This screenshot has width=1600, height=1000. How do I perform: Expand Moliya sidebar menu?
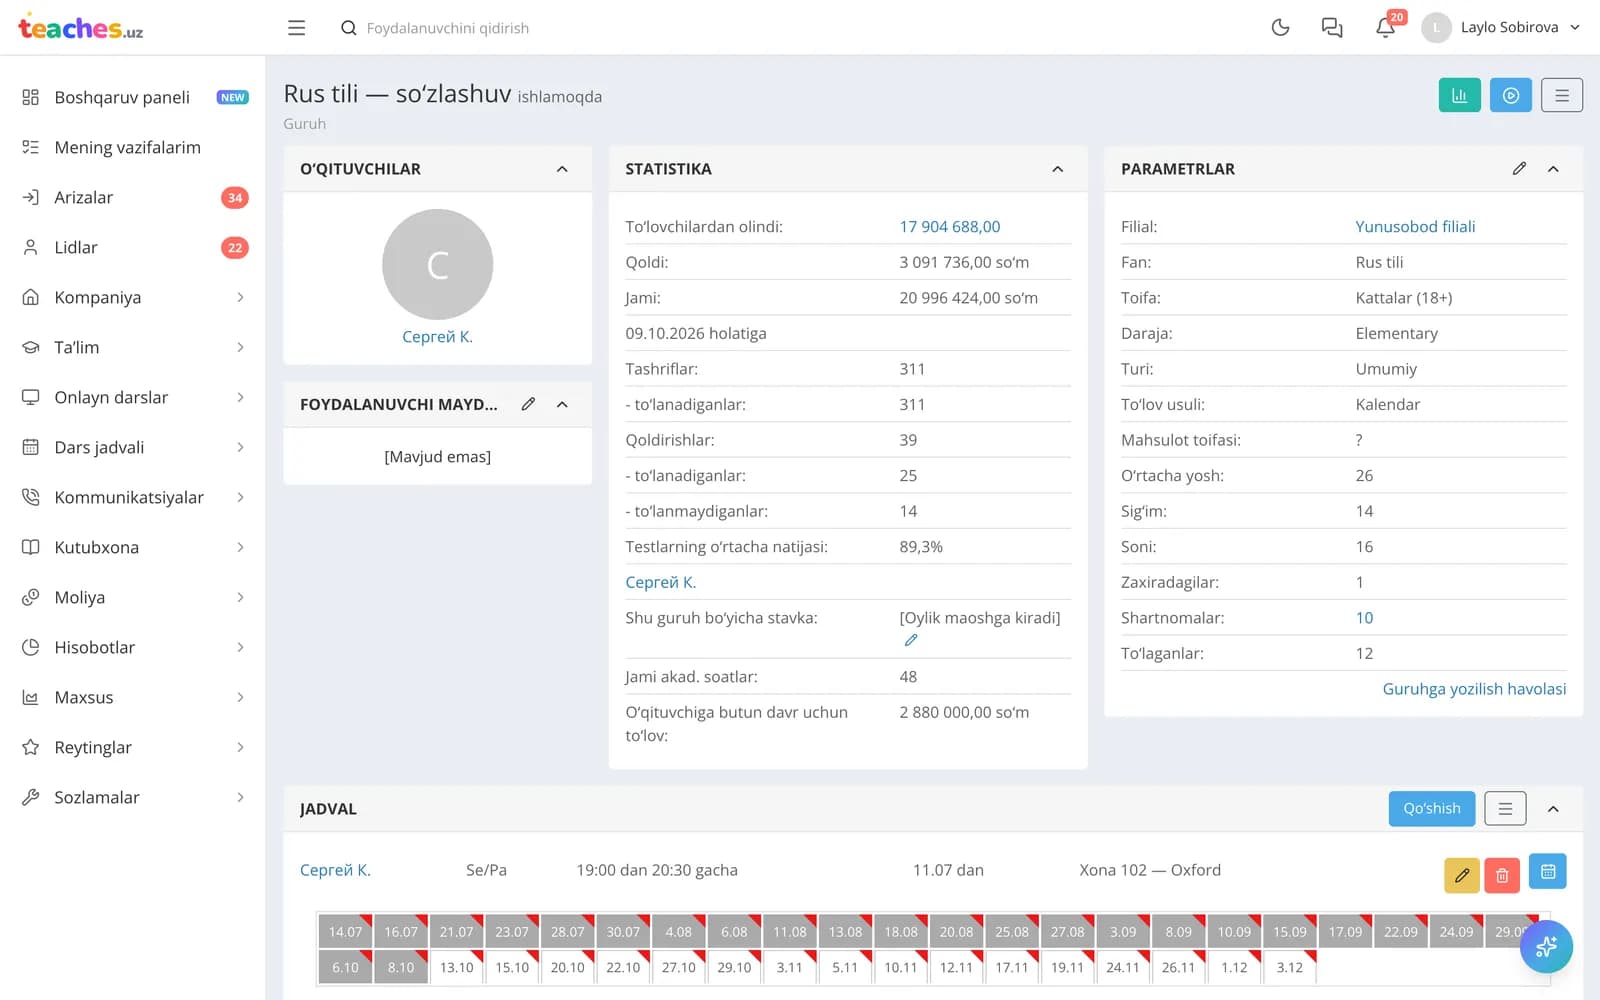pos(133,597)
